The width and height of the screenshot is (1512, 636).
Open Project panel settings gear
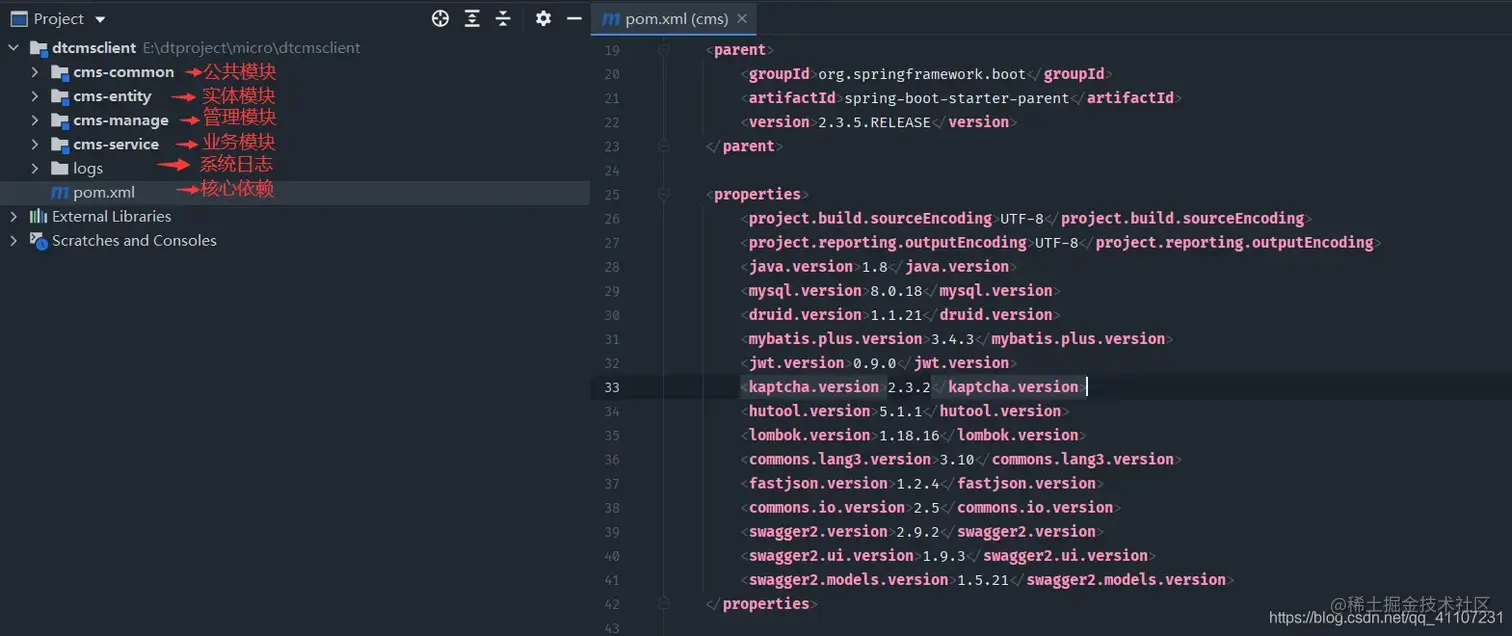pos(543,18)
